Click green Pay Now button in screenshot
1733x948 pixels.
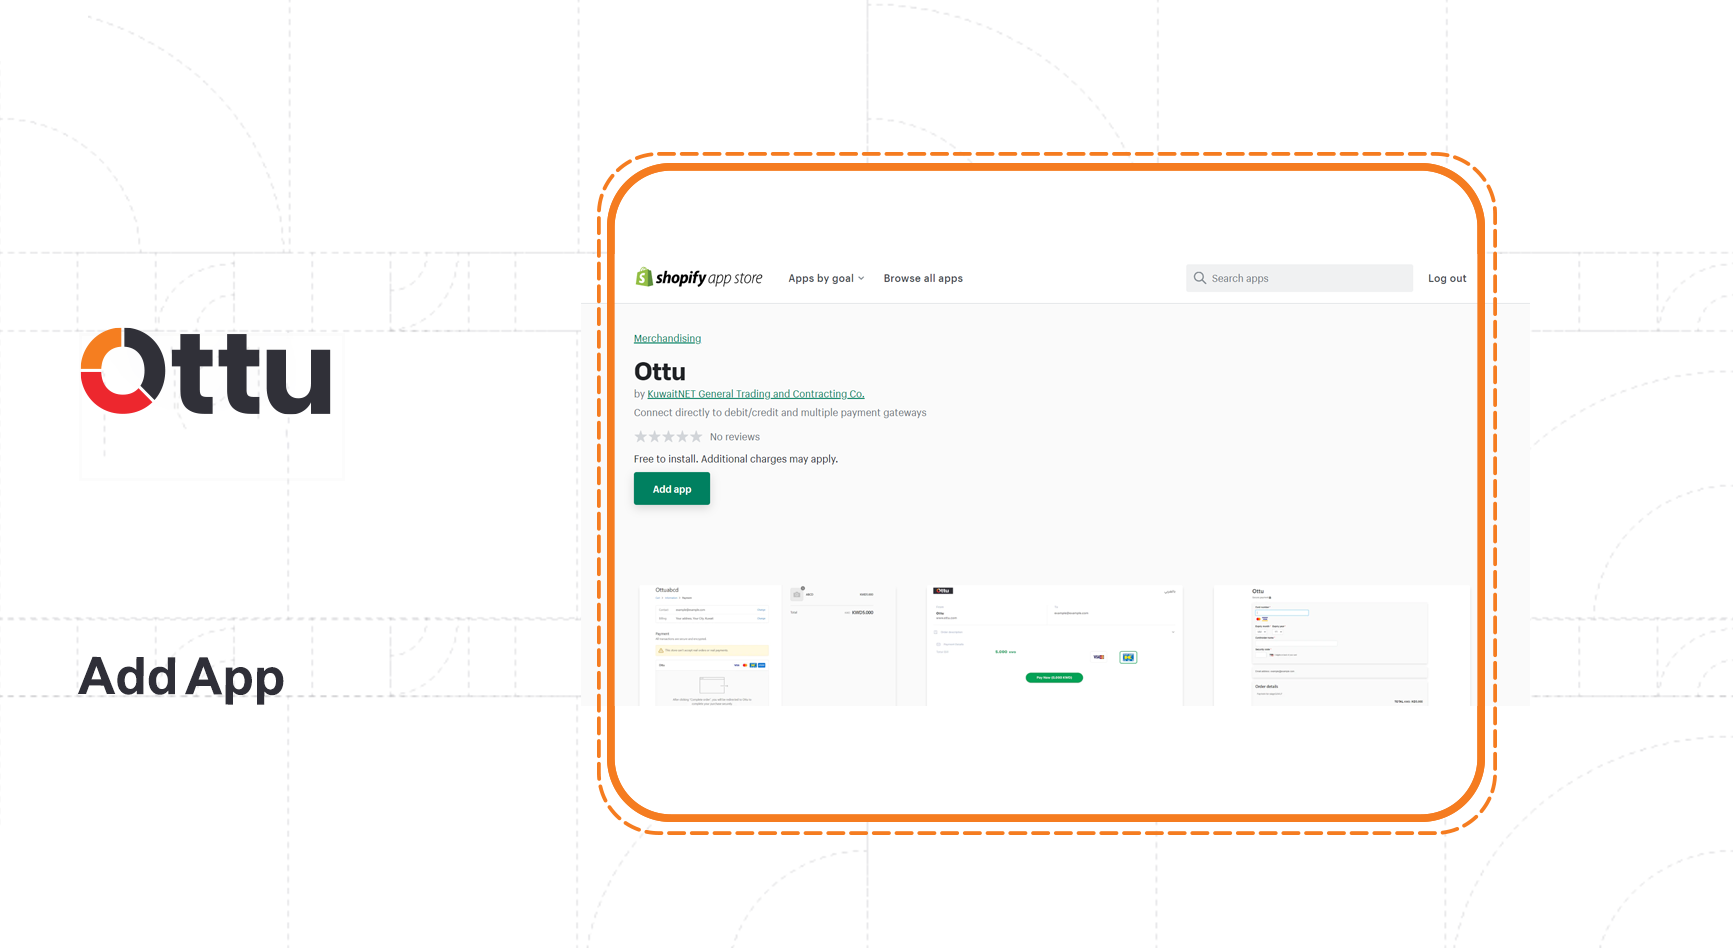[x=1054, y=678]
